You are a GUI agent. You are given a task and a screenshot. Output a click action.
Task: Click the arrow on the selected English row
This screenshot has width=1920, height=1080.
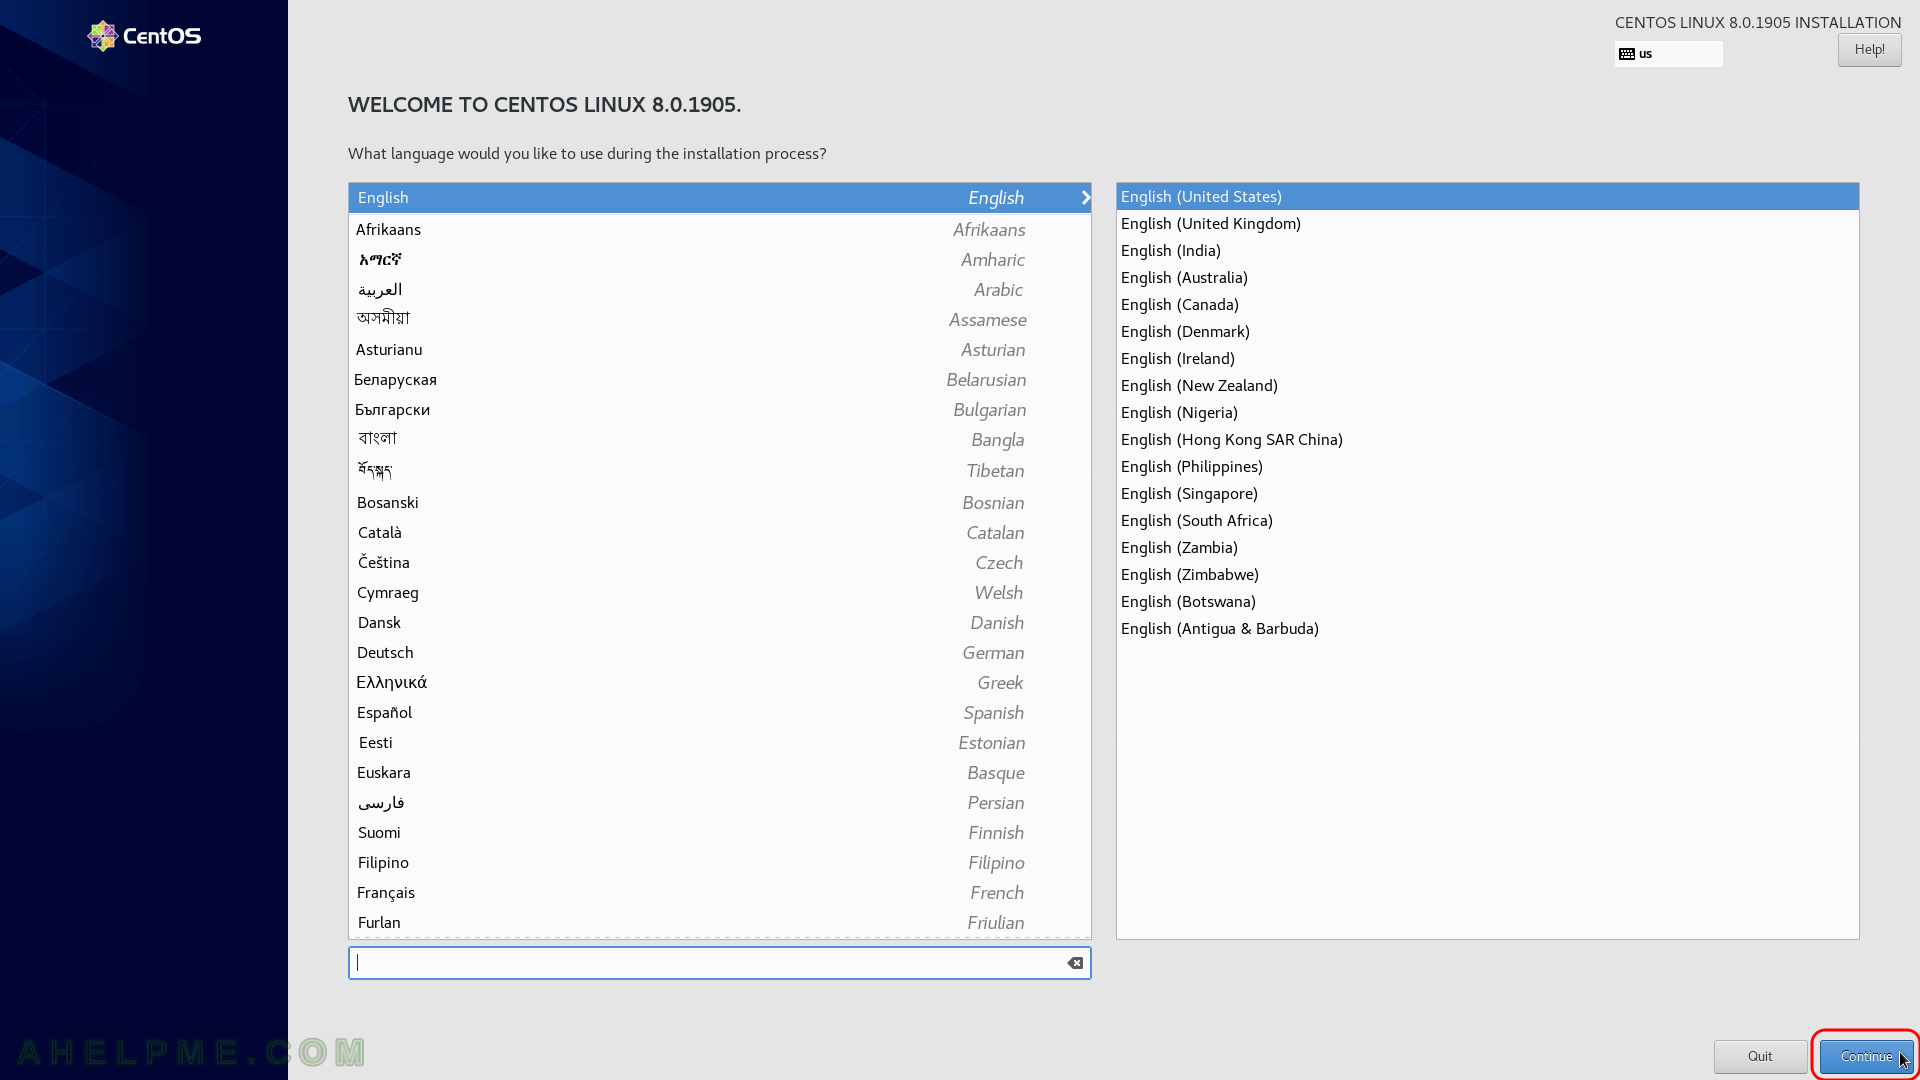[1085, 198]
